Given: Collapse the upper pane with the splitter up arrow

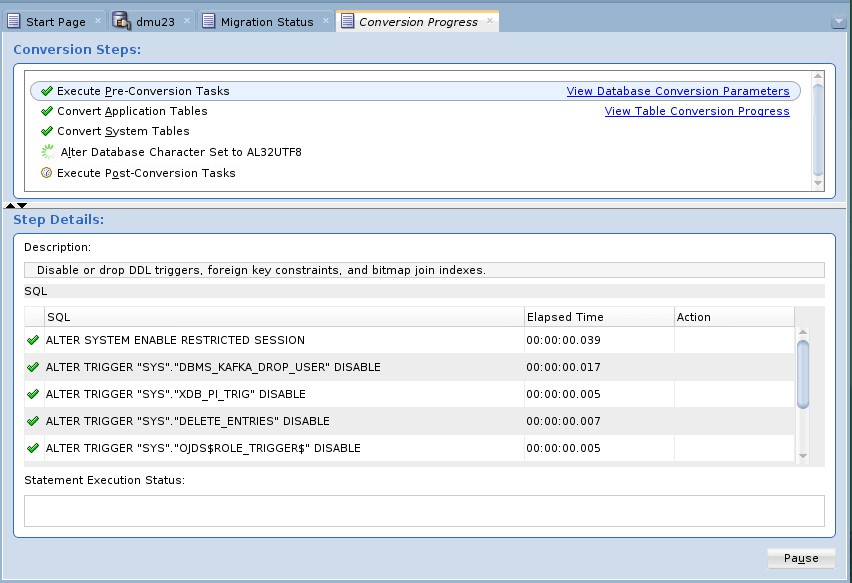Looking at the screenshot, I should [x=10, y=205].
